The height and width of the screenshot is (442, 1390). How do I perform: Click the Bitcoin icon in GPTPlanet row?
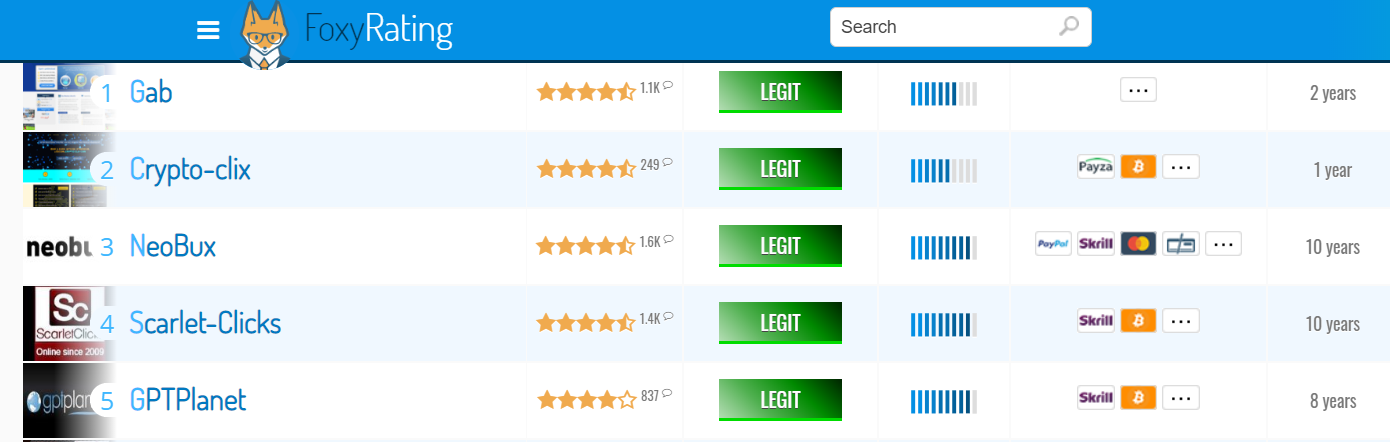tap(1138, 398)
